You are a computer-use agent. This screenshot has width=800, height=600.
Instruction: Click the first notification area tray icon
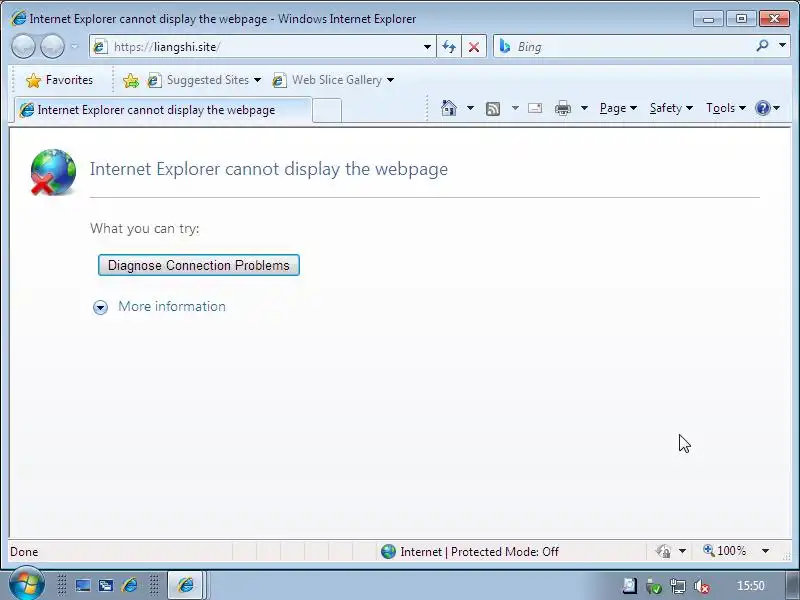coord(630,586)
